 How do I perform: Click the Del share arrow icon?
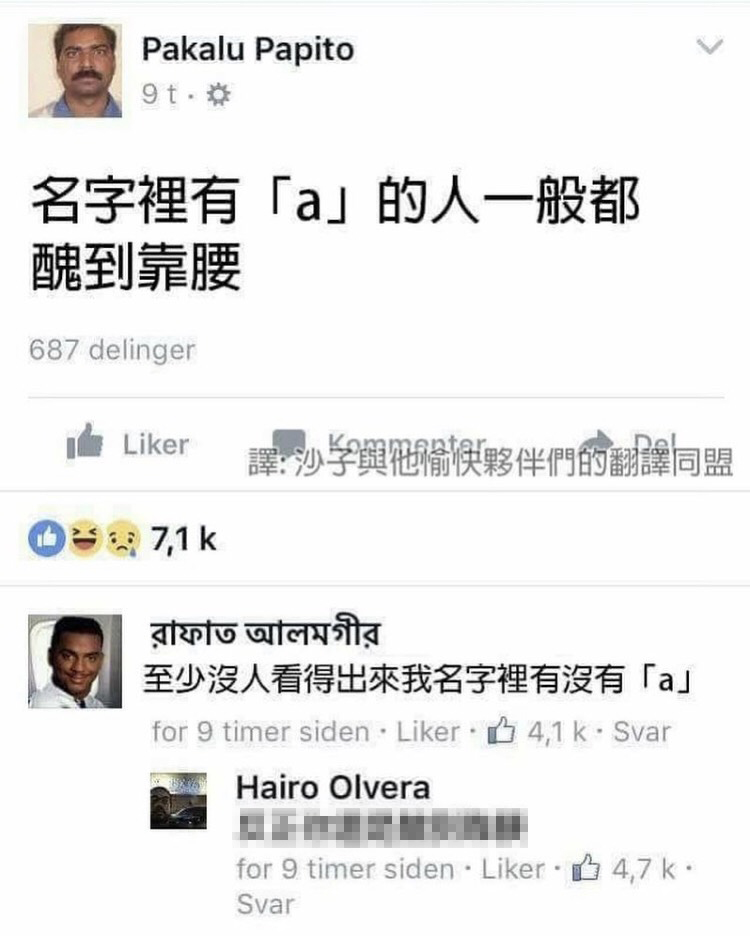(x=597, y=441)
